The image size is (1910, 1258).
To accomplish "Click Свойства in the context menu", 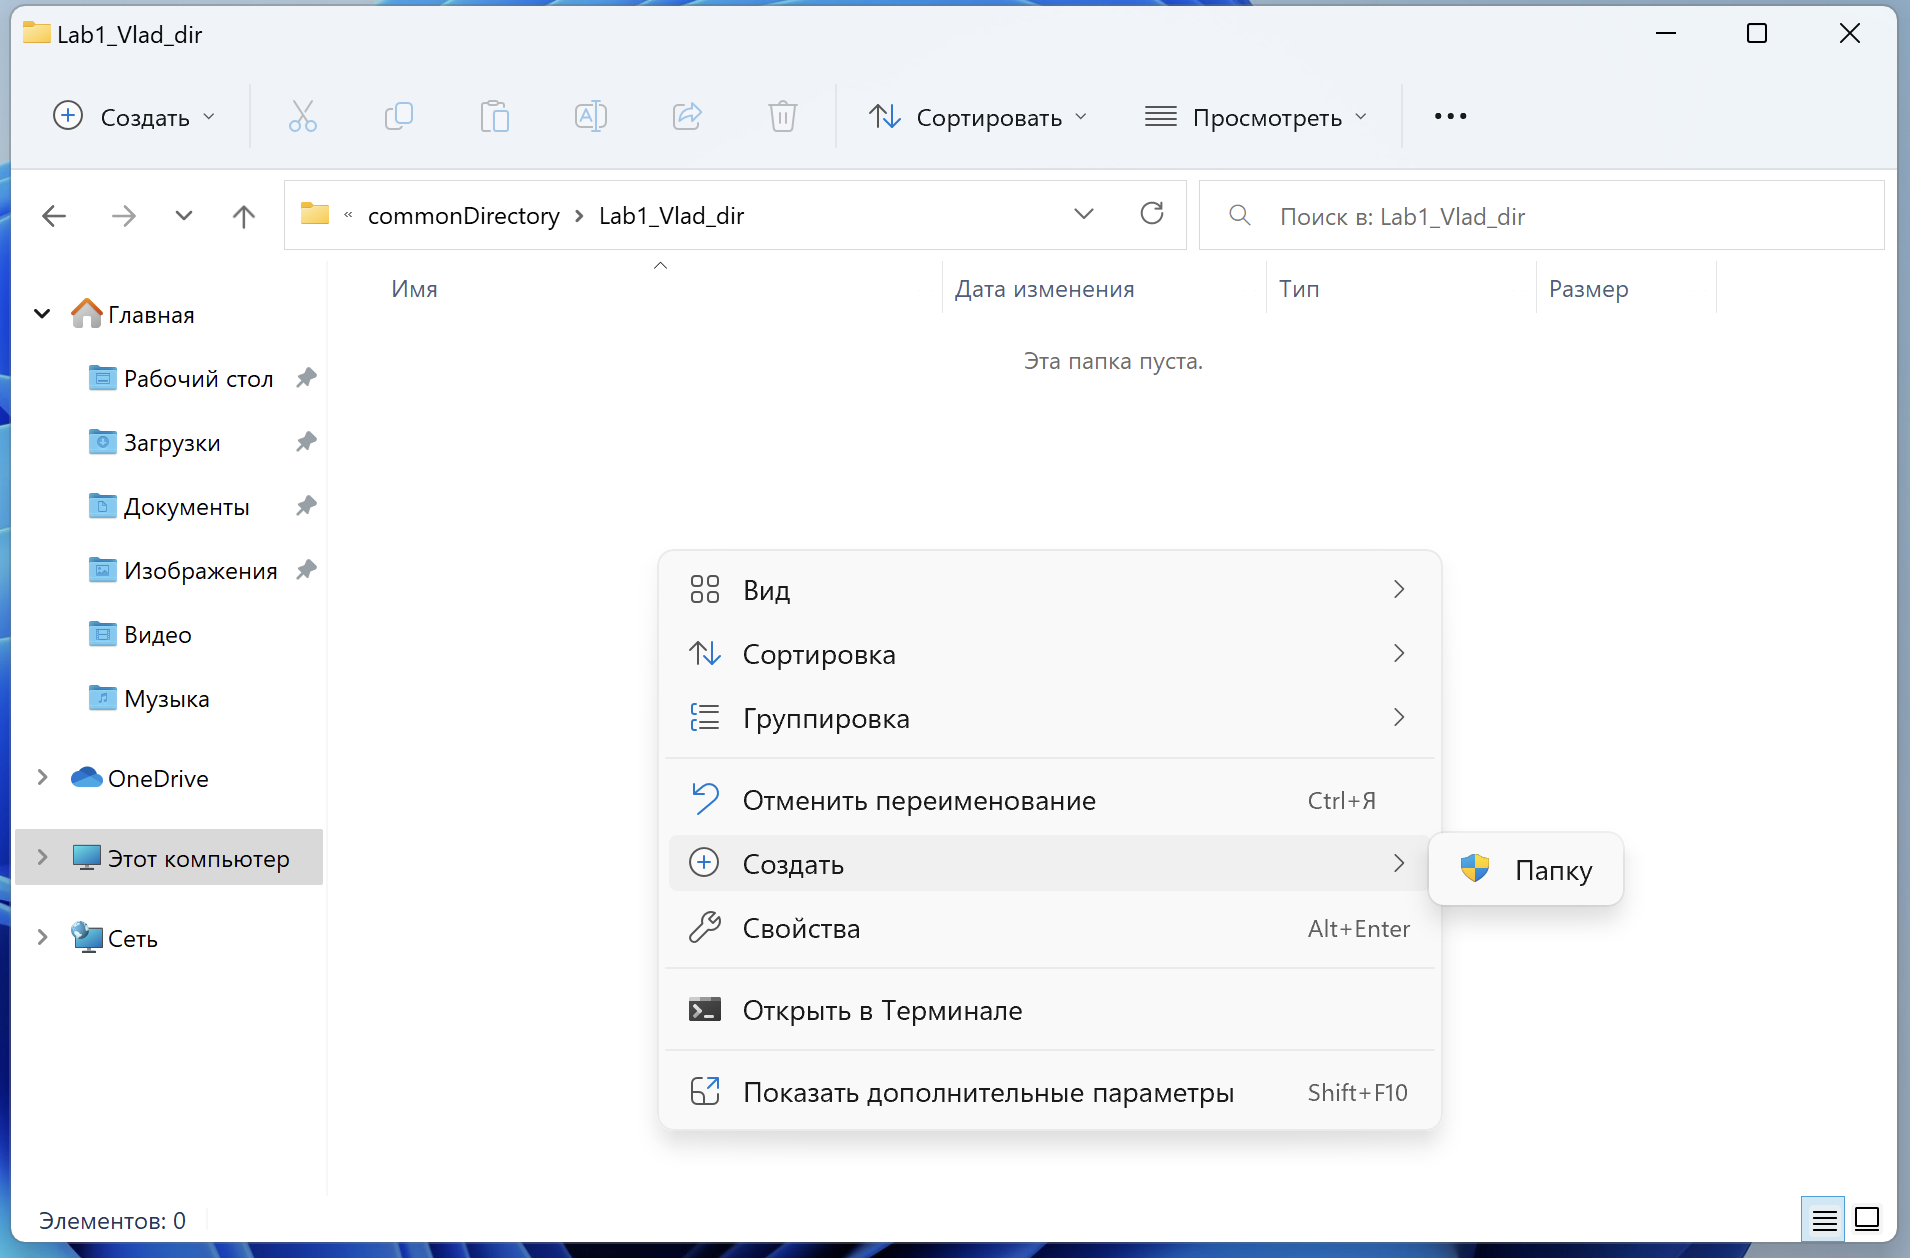I will [801, 928].
